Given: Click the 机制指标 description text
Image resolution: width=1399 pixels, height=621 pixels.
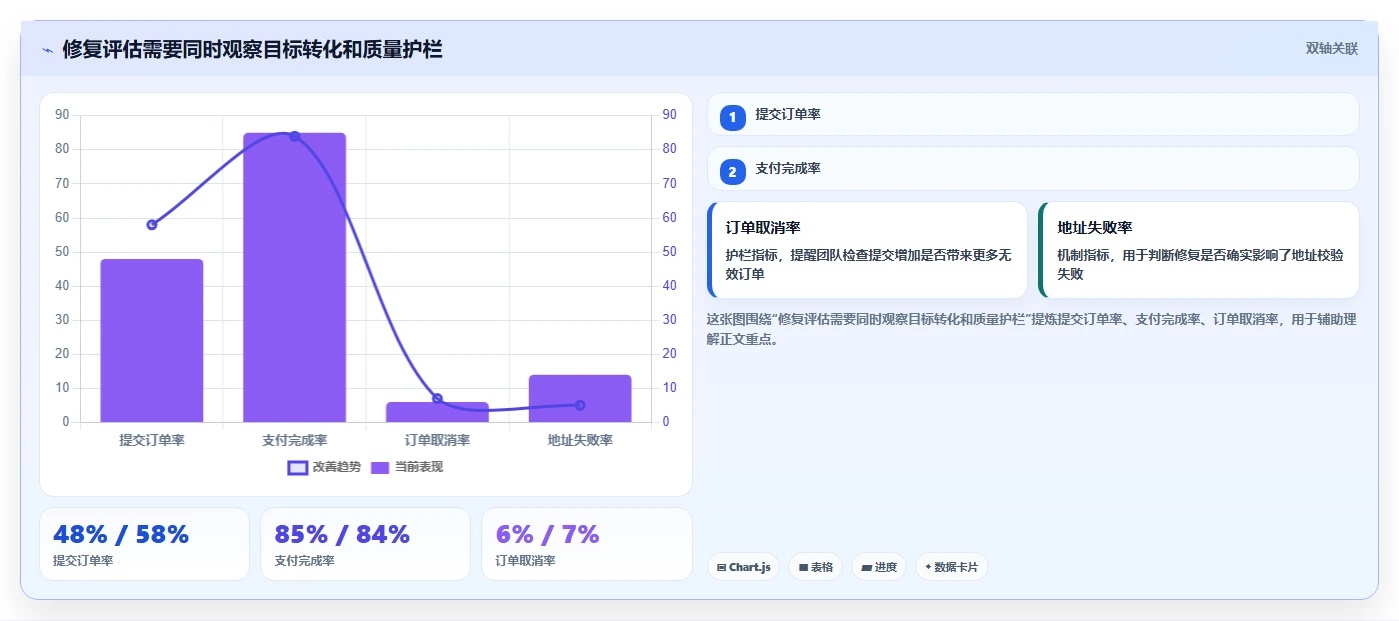Looking at the screenshot, I should pyautogui.click(x=1200, y=264).
